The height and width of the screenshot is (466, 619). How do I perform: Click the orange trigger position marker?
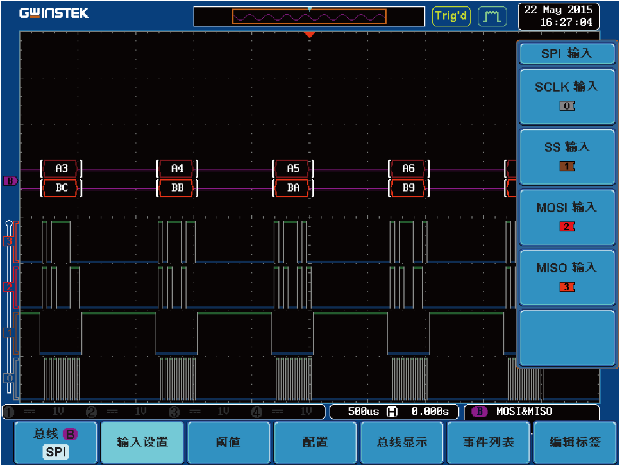coord(309,34)
